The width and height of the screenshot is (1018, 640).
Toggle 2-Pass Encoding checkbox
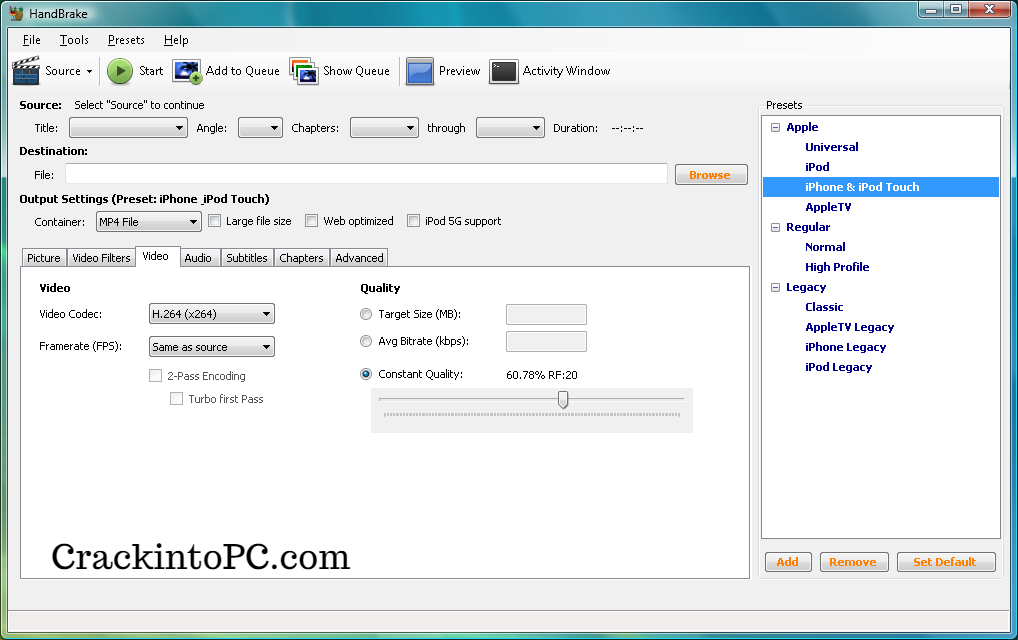click(x=155, y=375)
